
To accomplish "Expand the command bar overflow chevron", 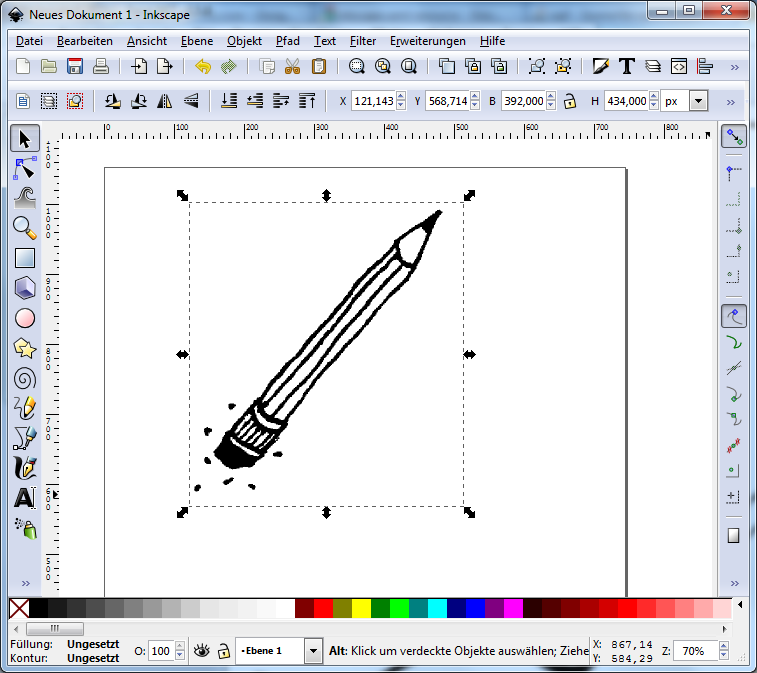I will click(734, 67).
